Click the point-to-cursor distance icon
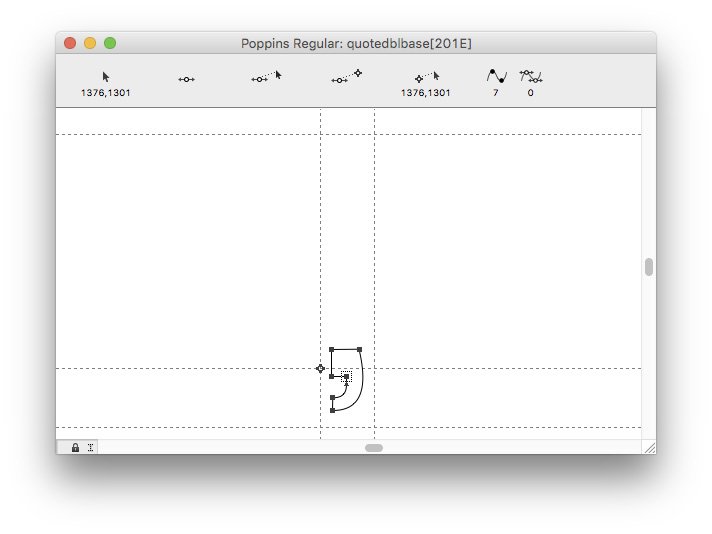This screenshot has width=712, height=534. pos(266,76)
